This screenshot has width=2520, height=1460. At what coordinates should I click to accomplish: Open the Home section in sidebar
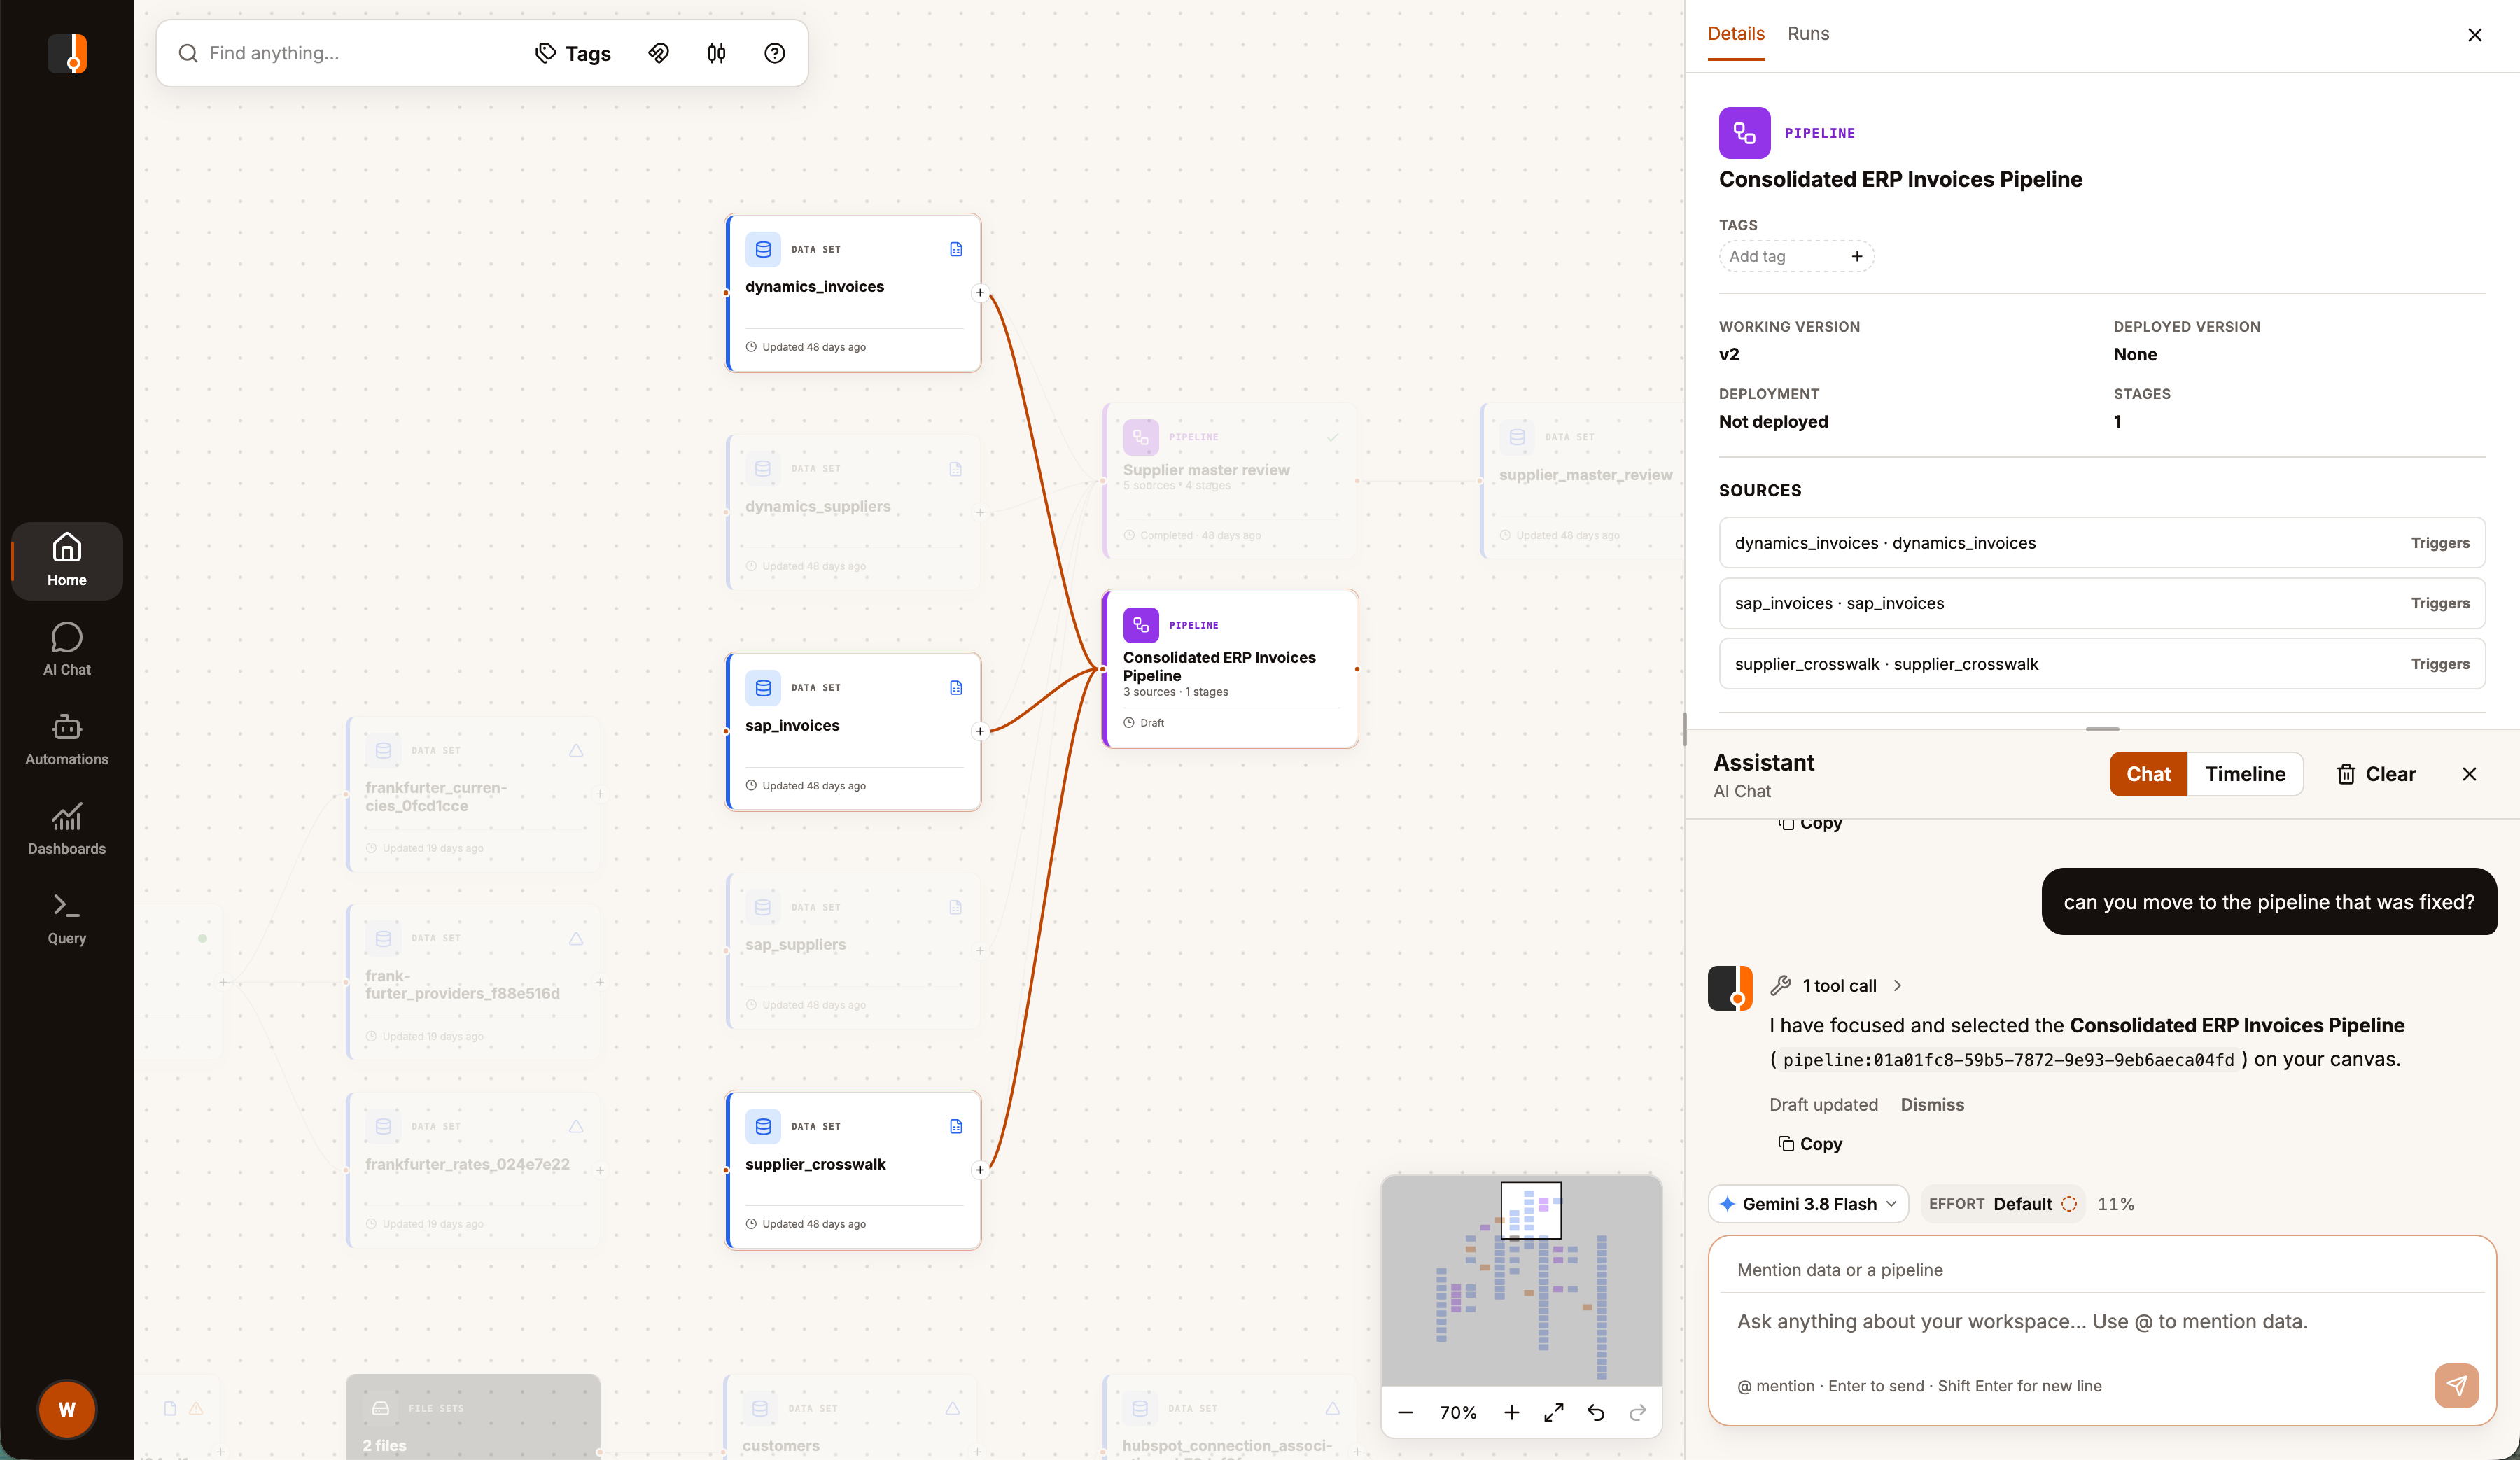click(x=67, y=560)
